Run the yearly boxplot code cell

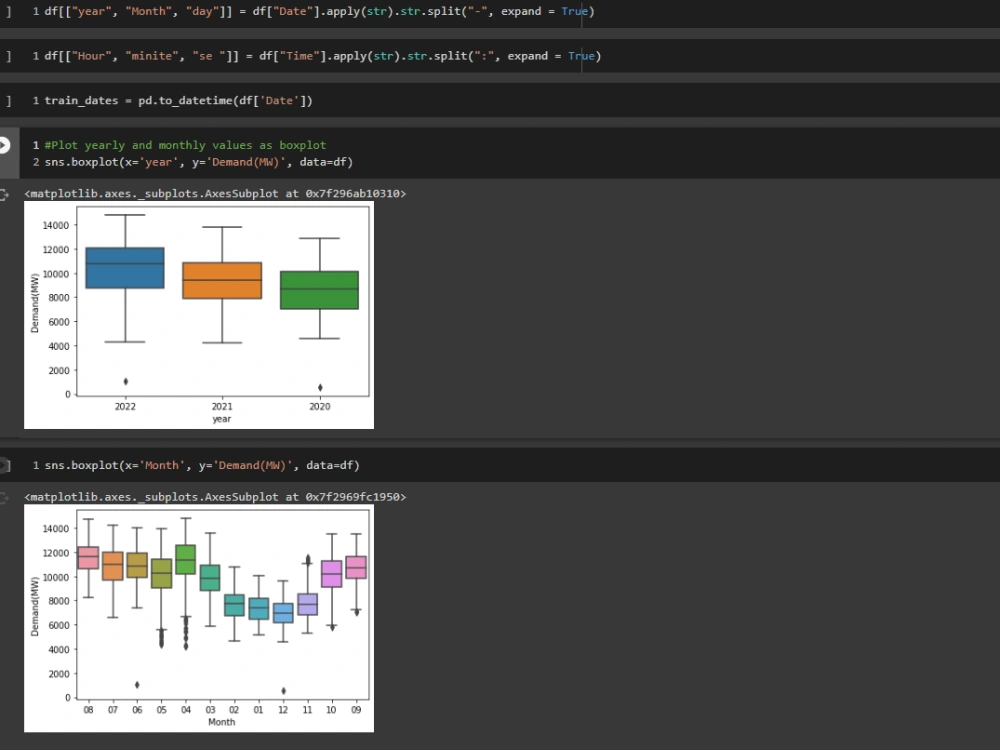[8, 144]
